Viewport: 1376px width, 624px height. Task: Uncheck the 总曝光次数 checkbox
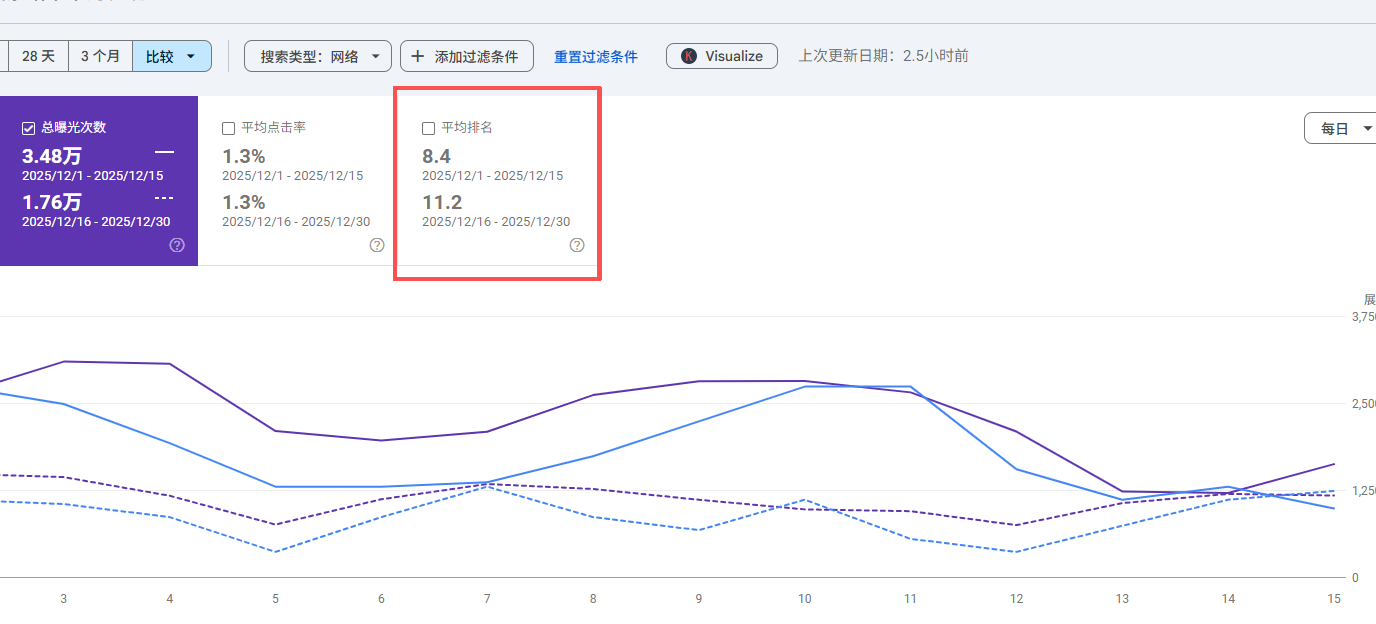[x=28, y=128]
